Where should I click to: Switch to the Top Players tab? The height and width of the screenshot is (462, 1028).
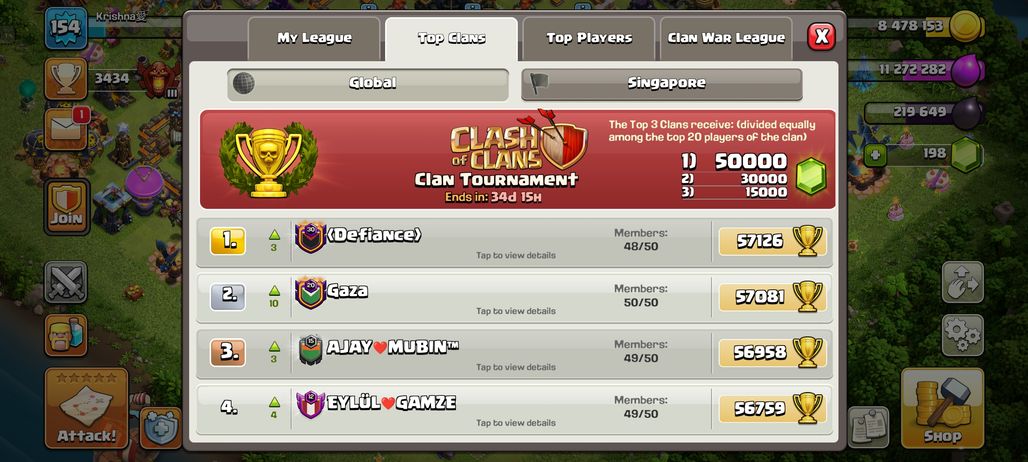click(589, 39)
